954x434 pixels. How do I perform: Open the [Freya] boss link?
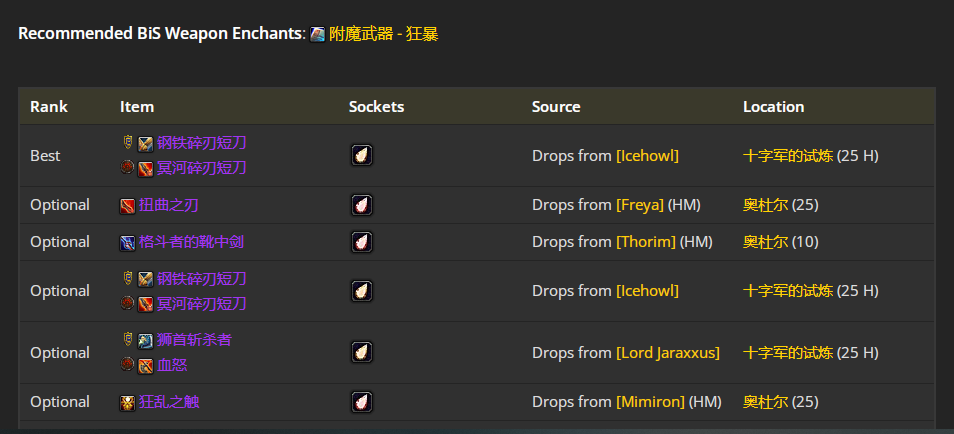coord(640,205)
